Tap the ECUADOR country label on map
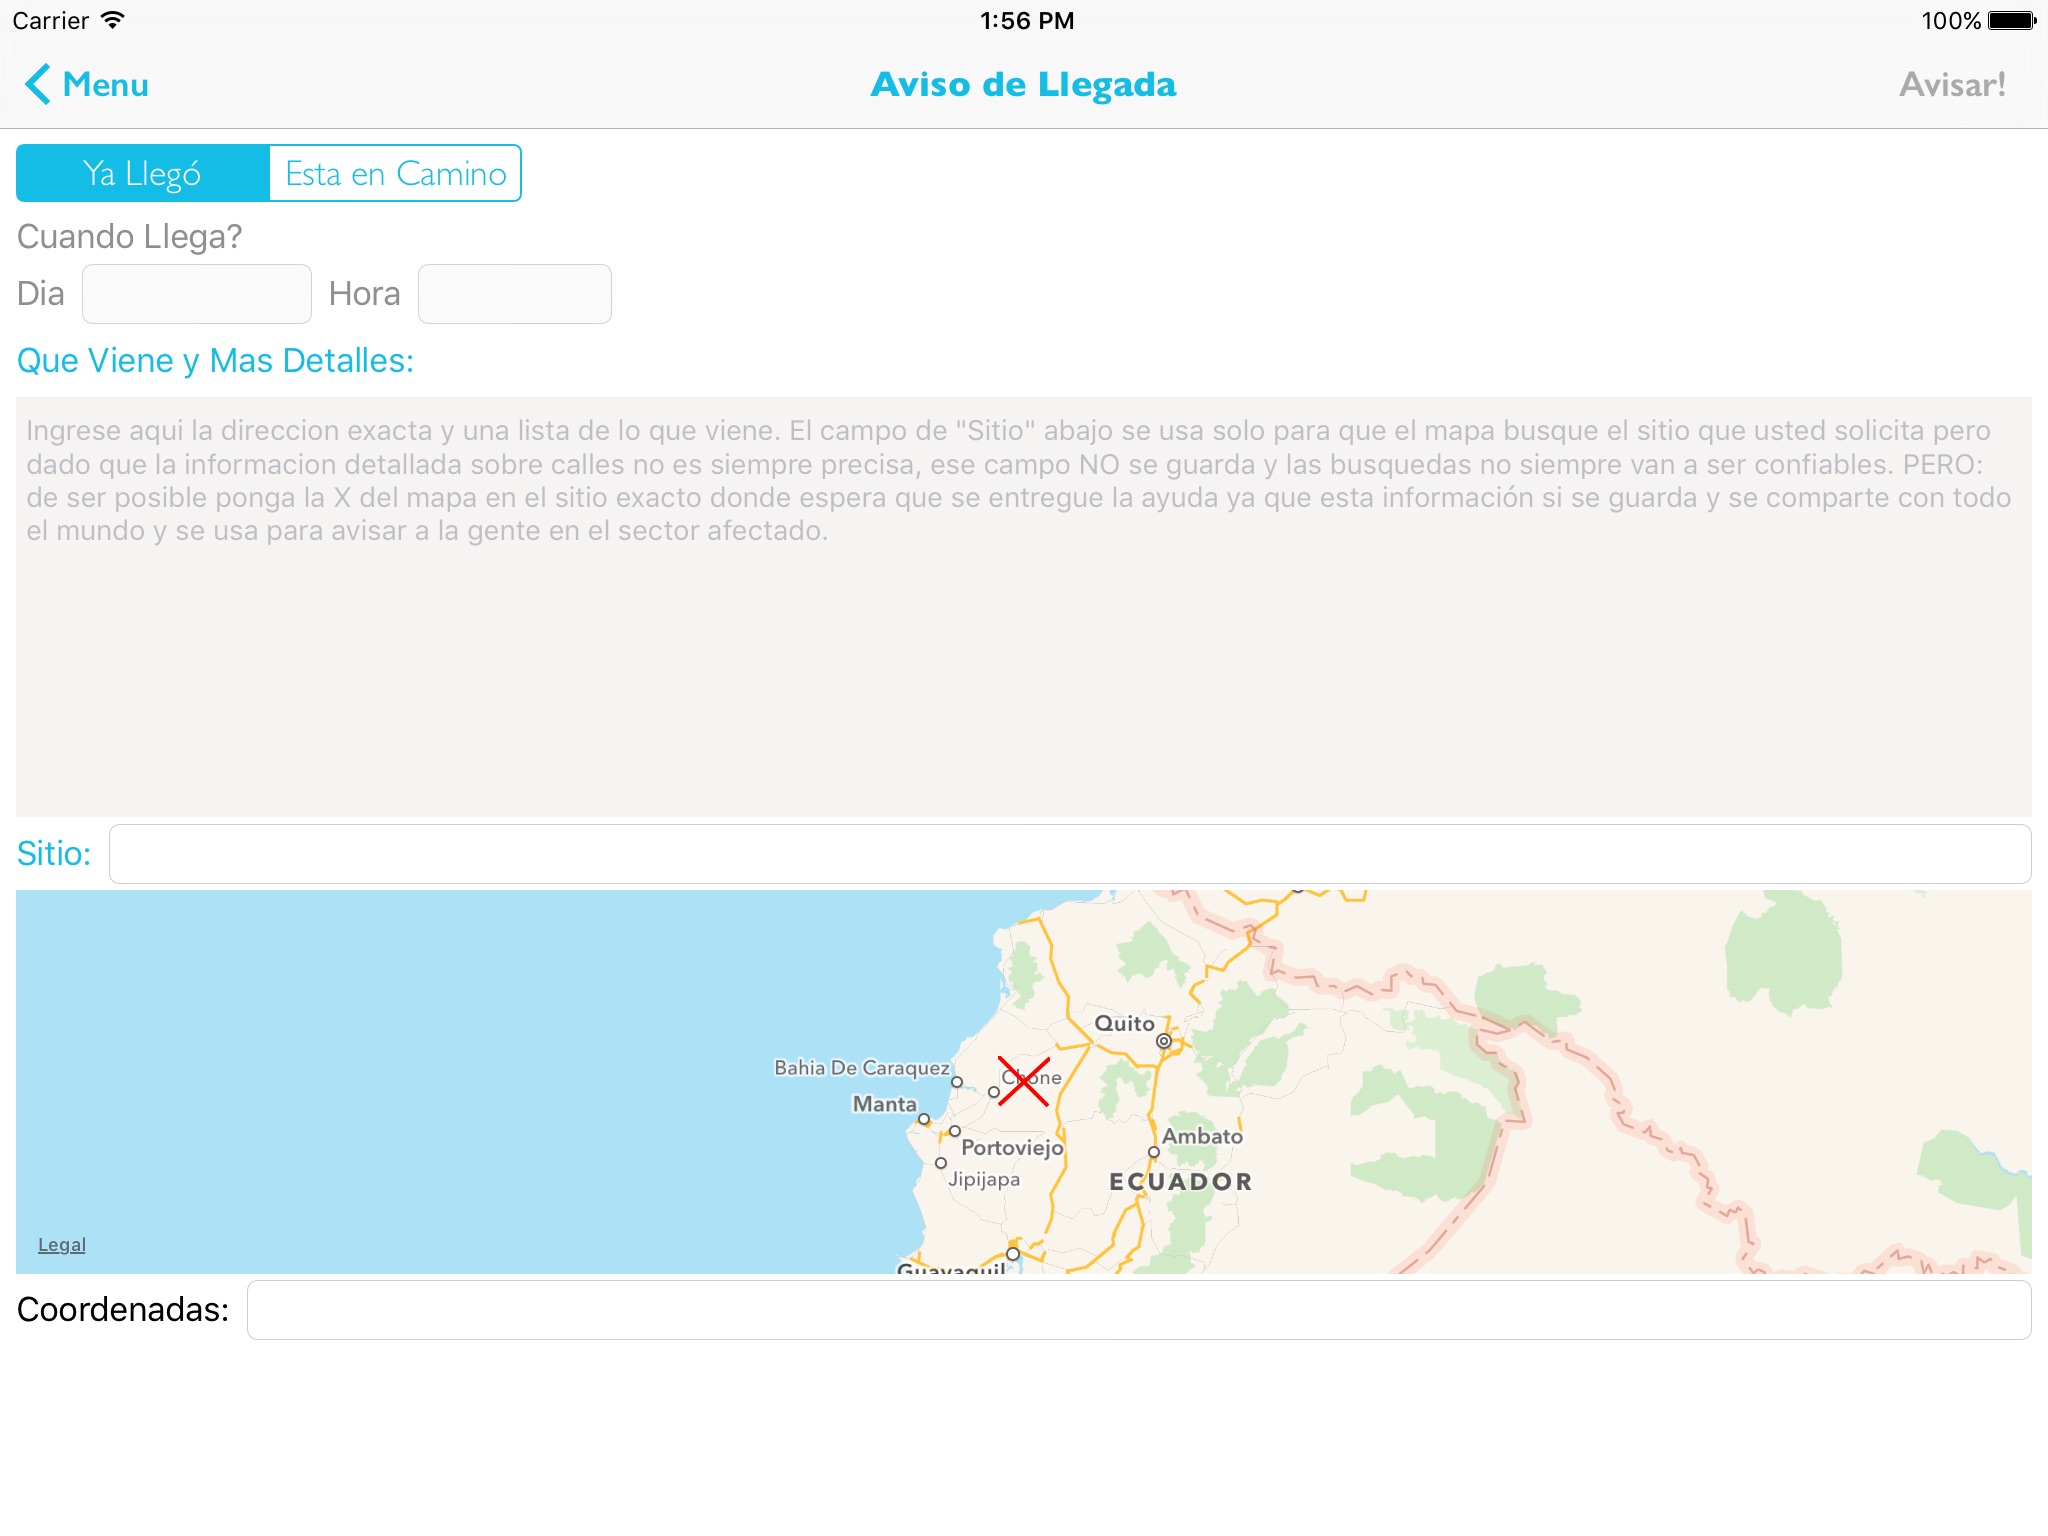The image size is (2048, 1536). pos(1180,1182)
